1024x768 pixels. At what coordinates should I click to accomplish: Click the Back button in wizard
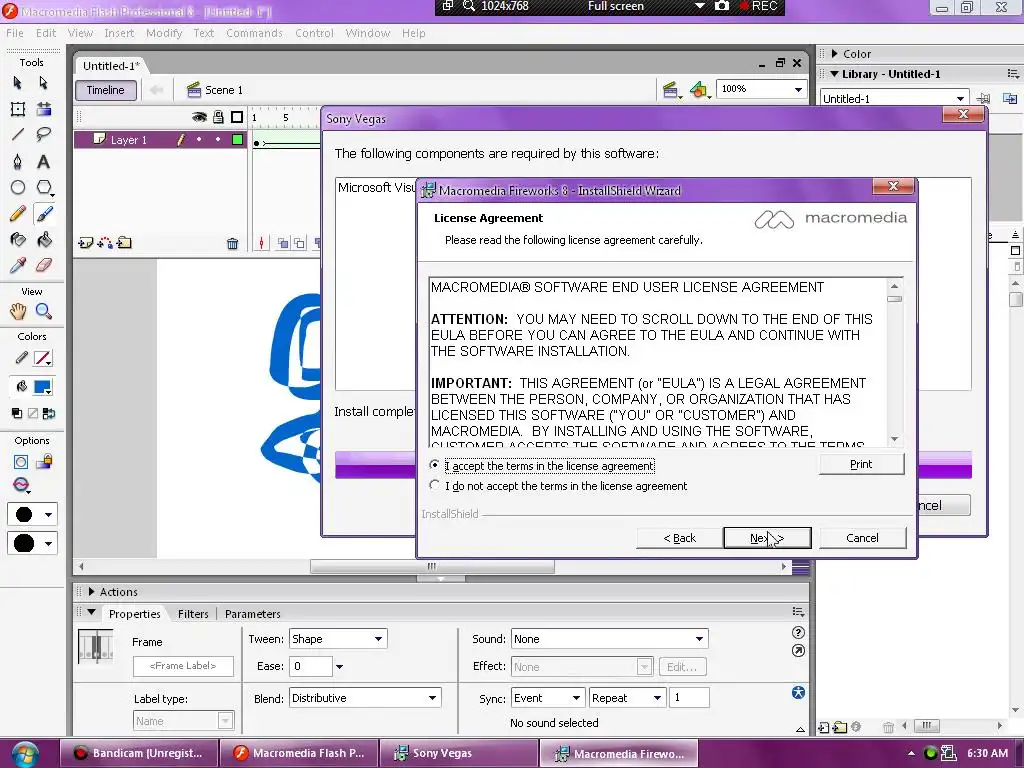(680, 537)
